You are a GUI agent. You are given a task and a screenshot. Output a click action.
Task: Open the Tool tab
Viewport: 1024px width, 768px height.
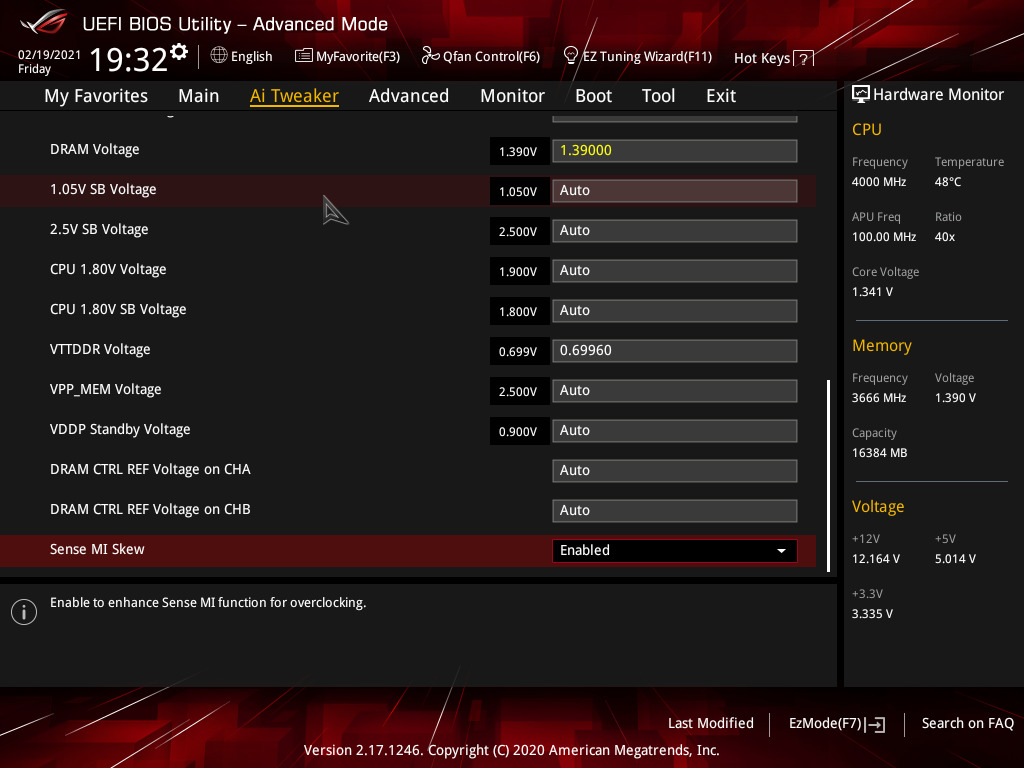658,96
